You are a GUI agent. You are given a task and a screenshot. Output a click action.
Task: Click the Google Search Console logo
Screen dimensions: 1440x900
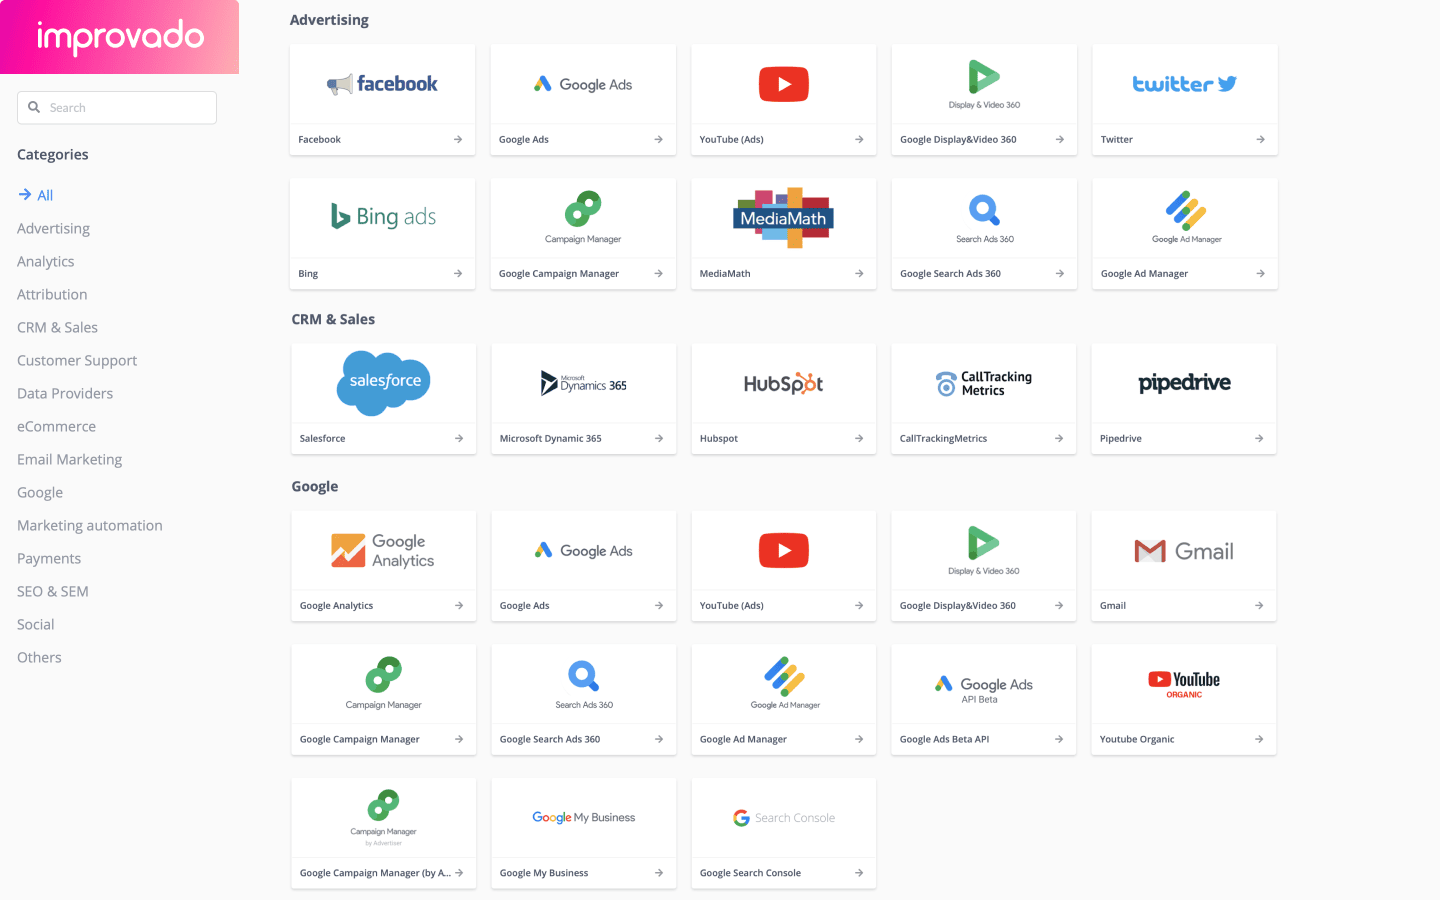[x=784, y=818]
